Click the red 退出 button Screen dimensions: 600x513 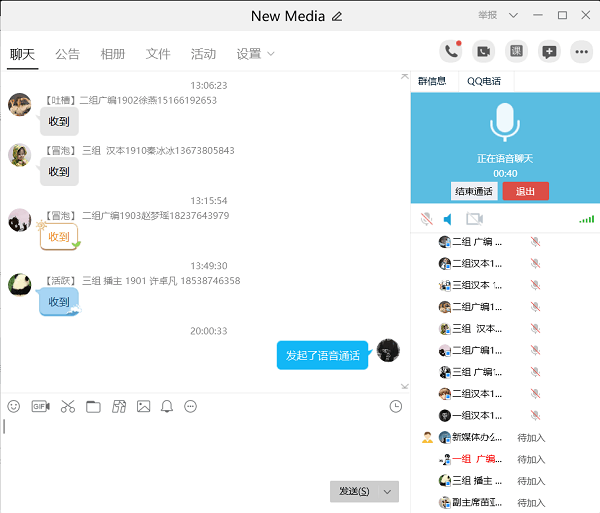coord(525,191)
